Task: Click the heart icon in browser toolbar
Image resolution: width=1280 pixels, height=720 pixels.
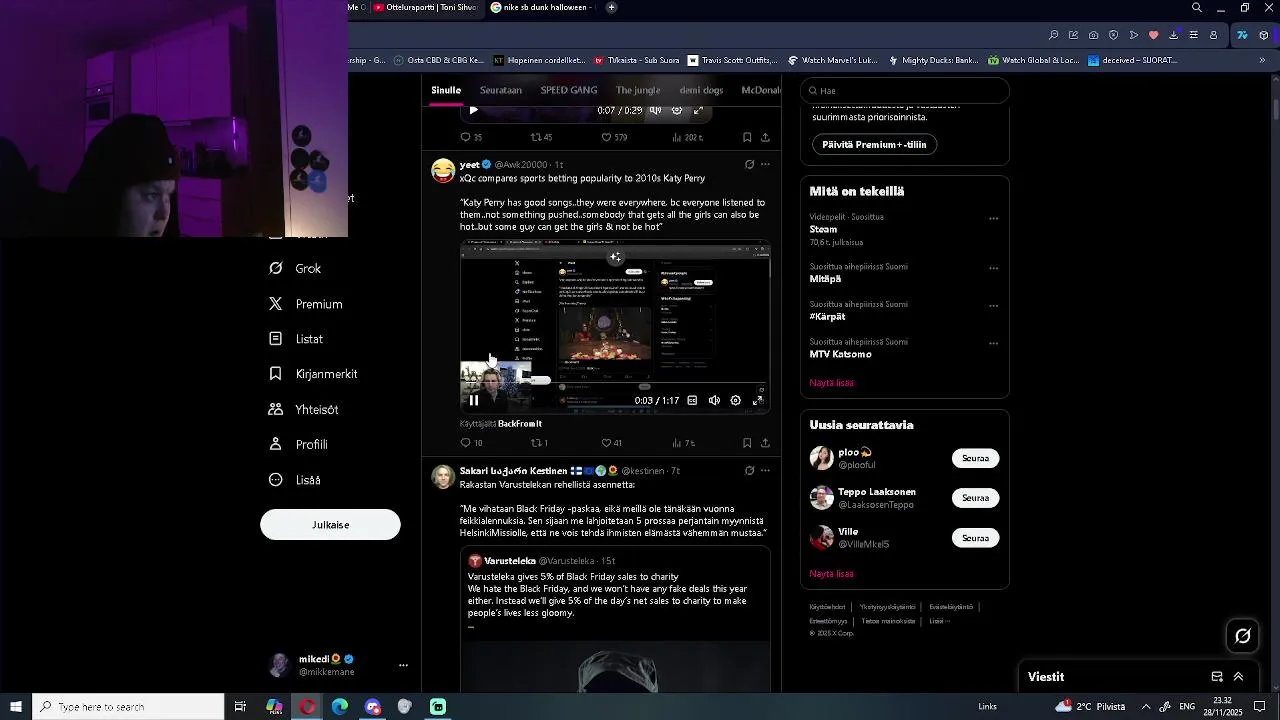Action: pos(1153,35)
